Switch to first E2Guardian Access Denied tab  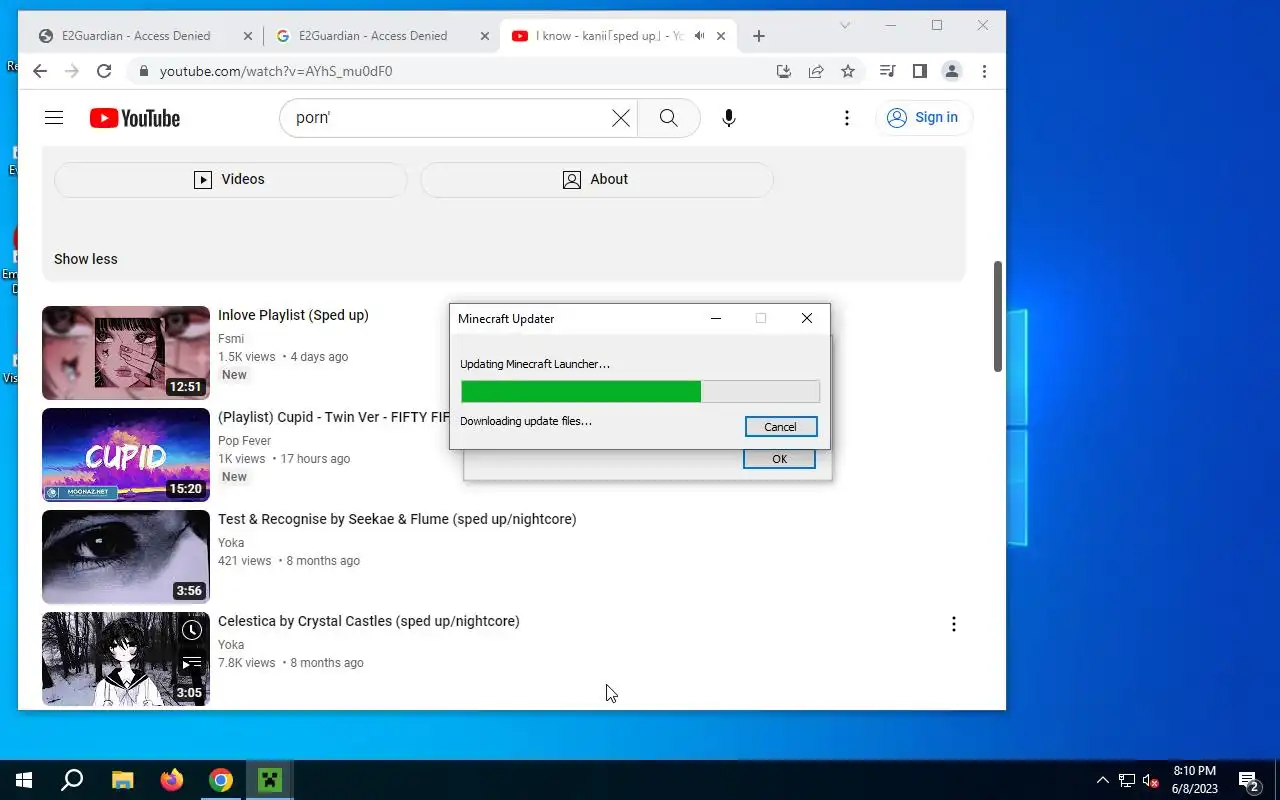pyautogui.click(x=136, y=36)
